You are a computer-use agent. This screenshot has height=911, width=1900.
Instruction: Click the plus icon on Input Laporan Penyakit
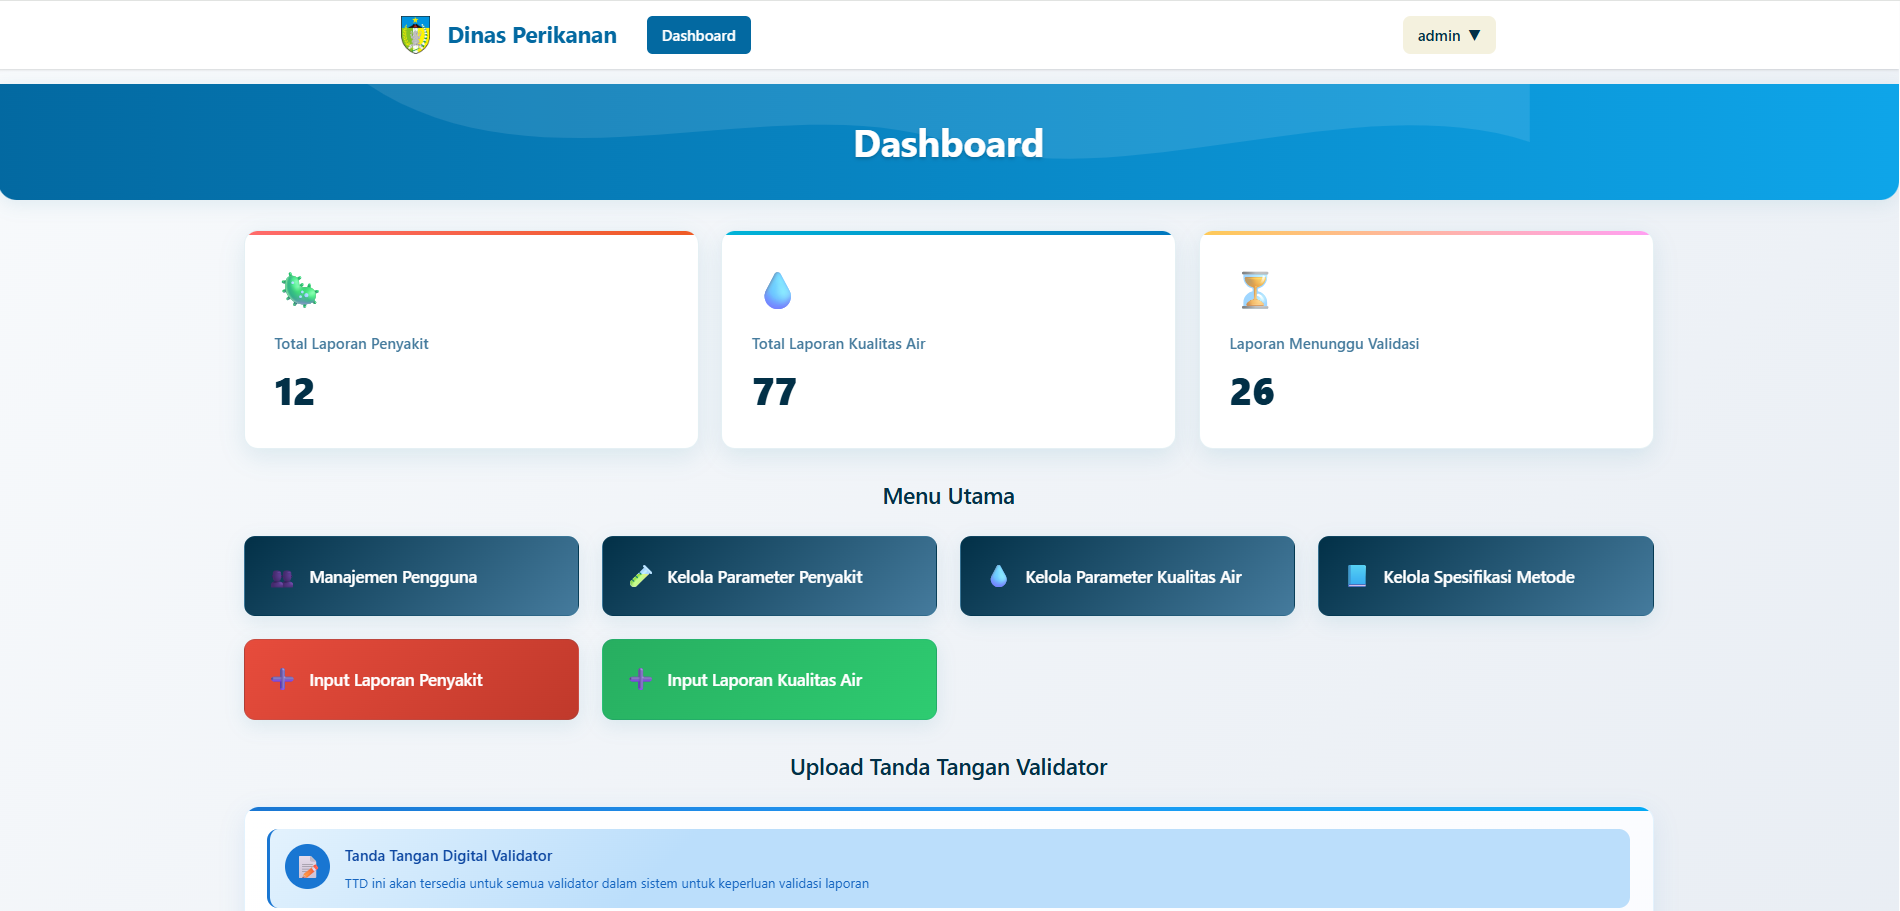[x=283, y=680]
